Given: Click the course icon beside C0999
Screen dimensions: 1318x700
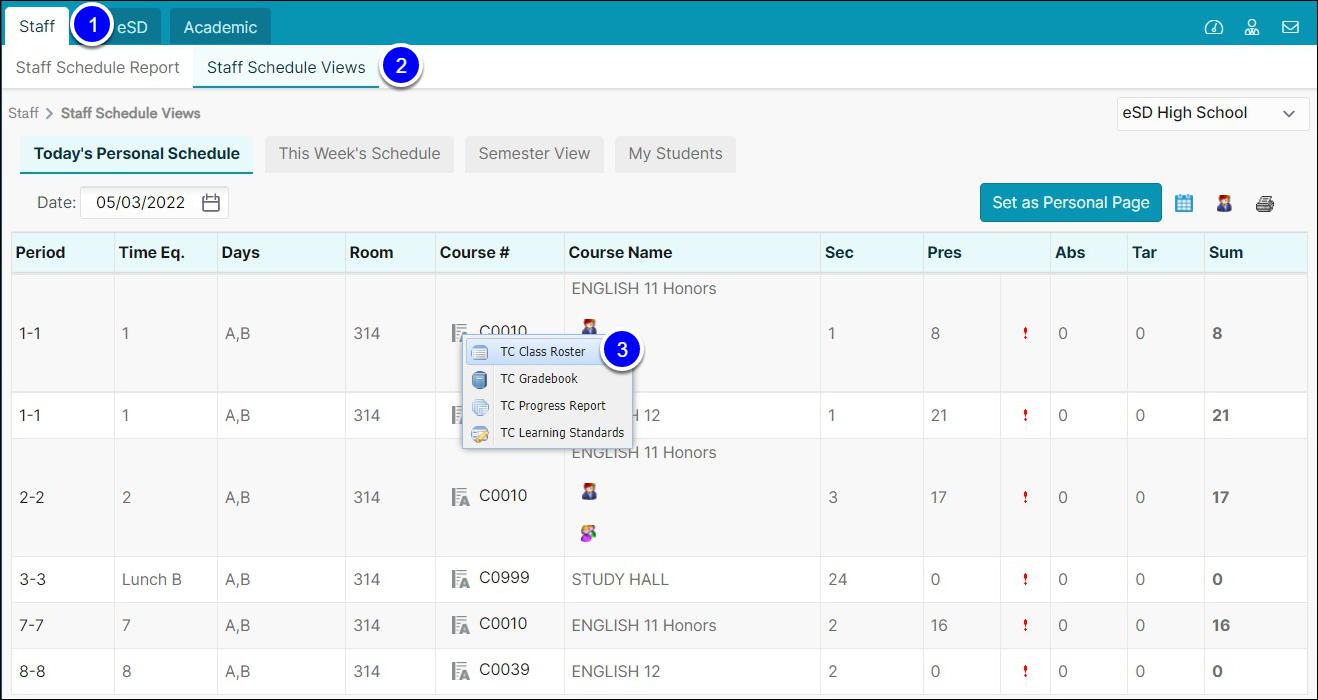Looking at the screenshot, I should click(x=460, y=579).
